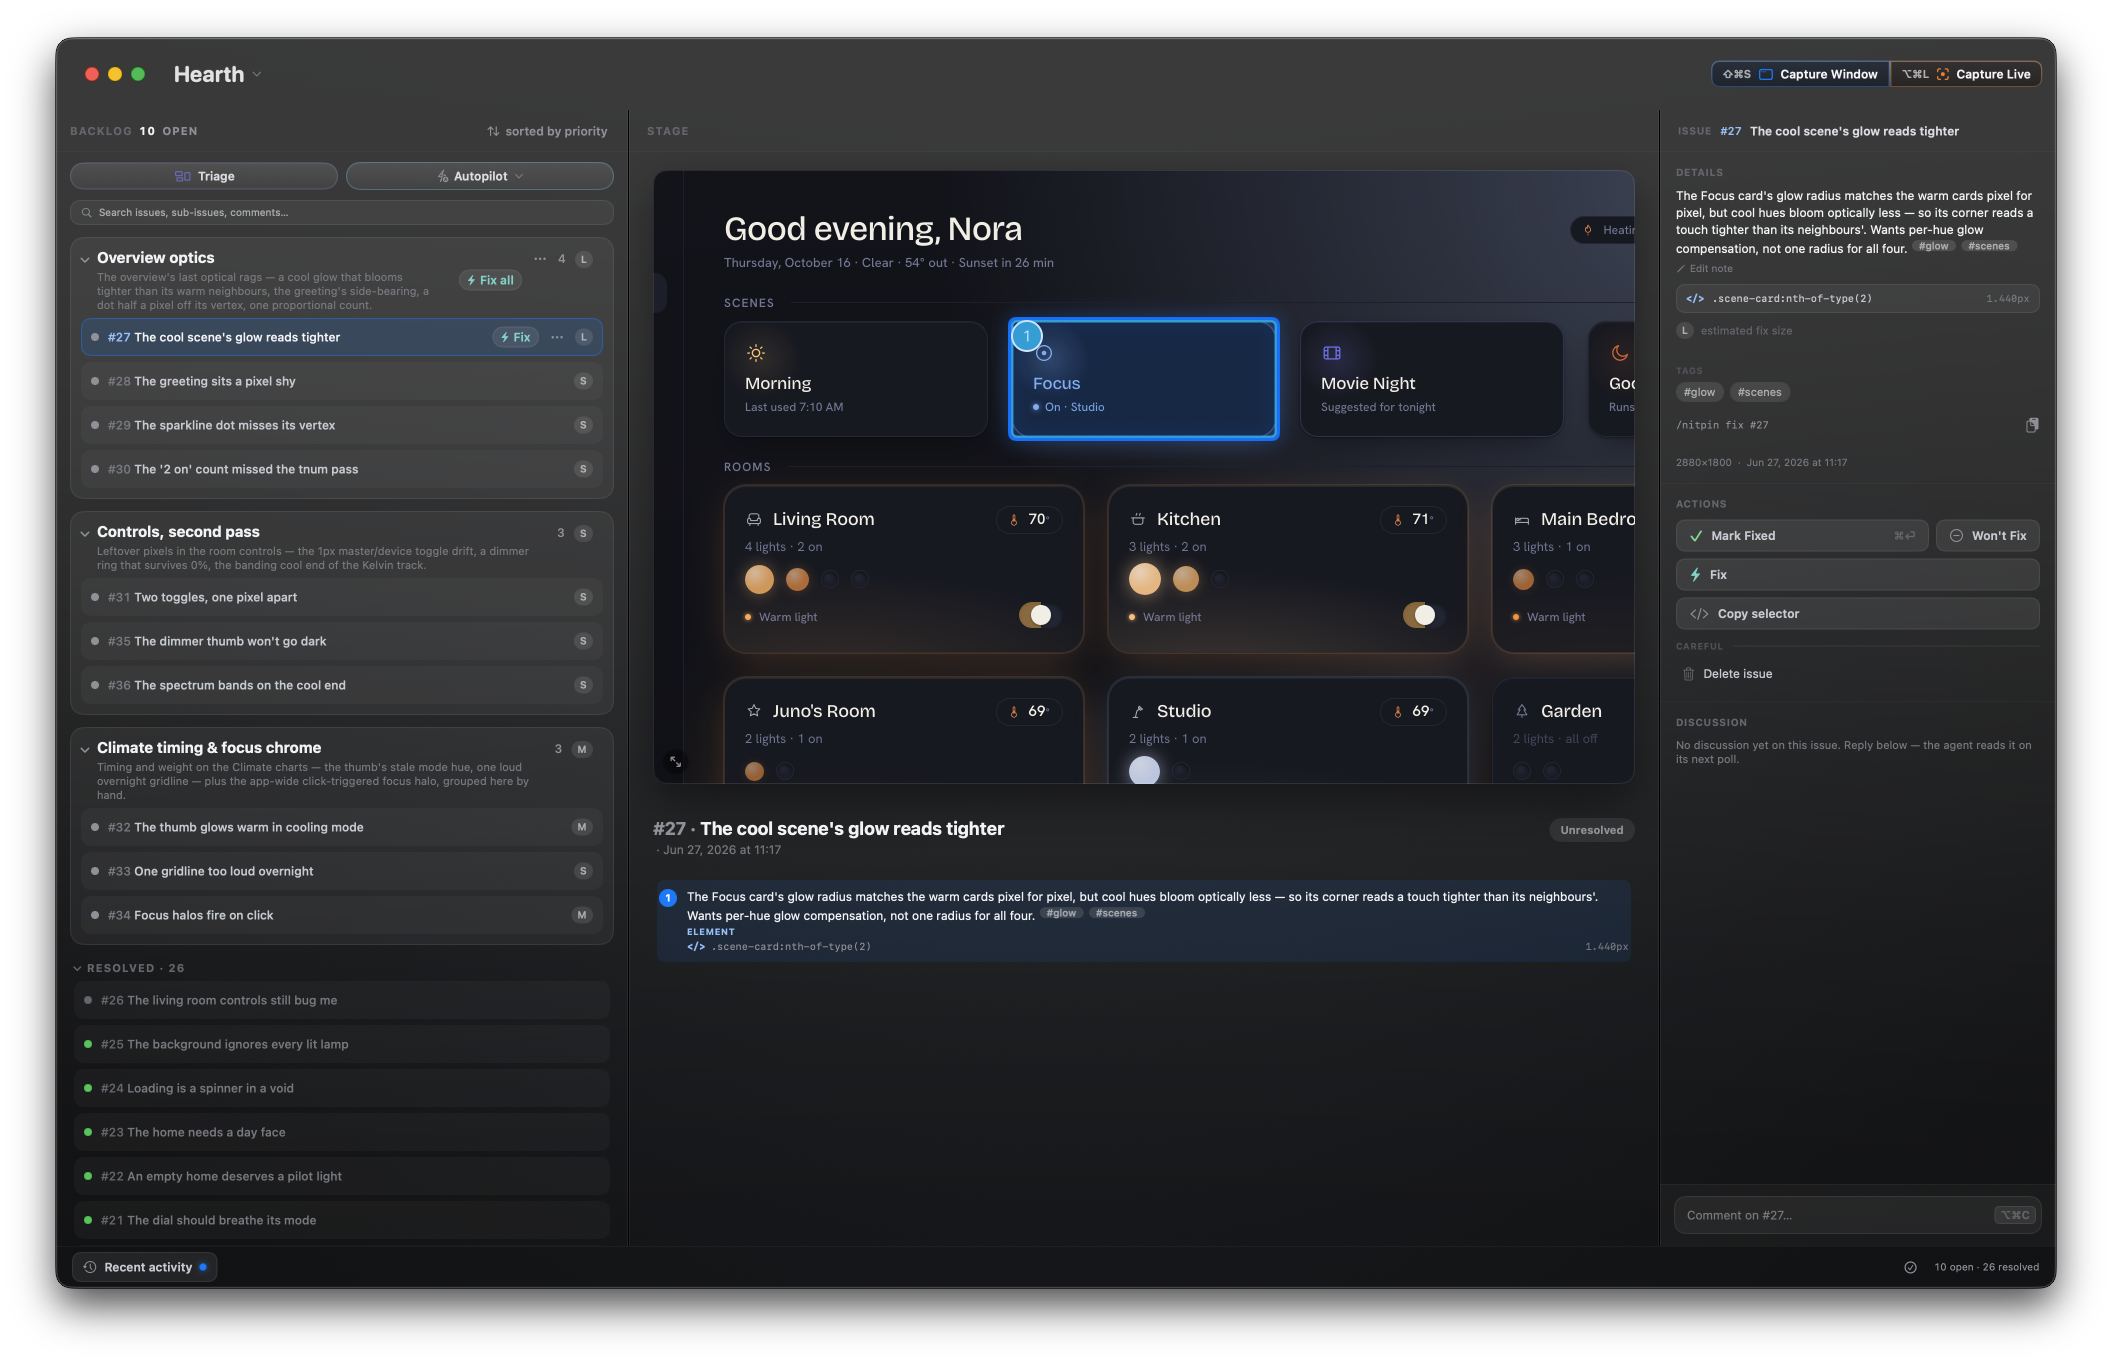Image resolution: width=2112 pixels, height=1362 pixels.
Task: Open resolved issue #25 background ignores lamp
Action: click(x=342, y=1044)
